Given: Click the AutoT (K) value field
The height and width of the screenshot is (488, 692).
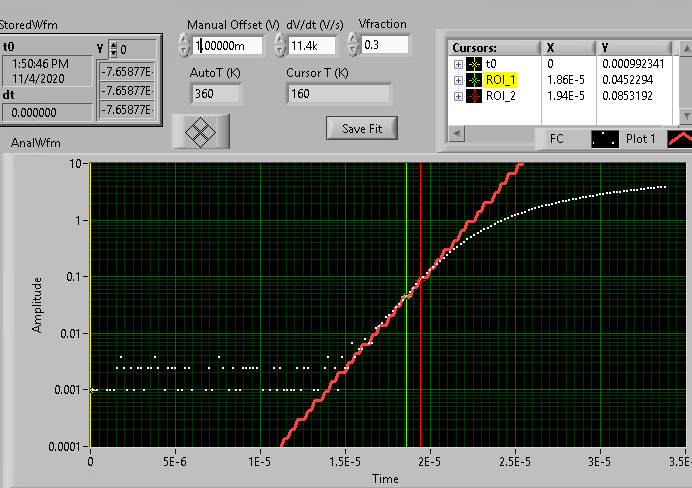Looking at the screenshot, I should [x=215, y=93].
